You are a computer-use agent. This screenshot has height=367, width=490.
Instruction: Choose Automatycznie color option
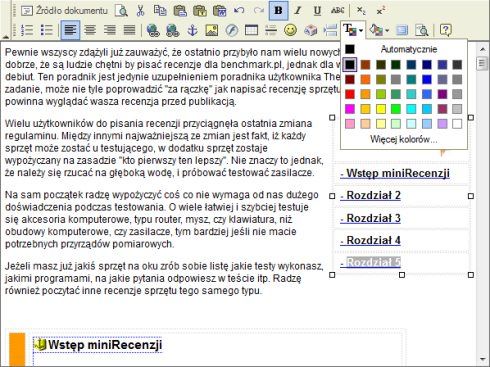click(405, 49)
